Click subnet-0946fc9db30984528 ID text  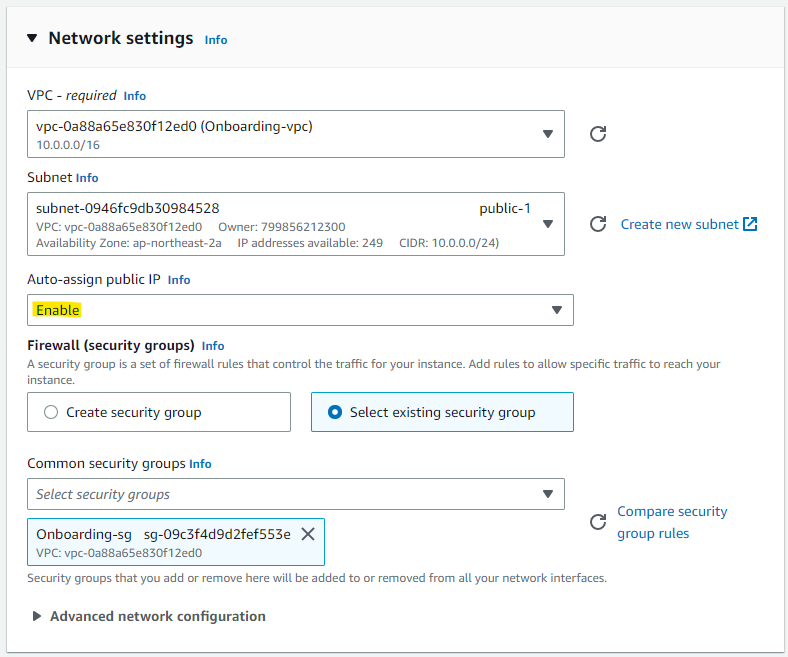(128, 208)
